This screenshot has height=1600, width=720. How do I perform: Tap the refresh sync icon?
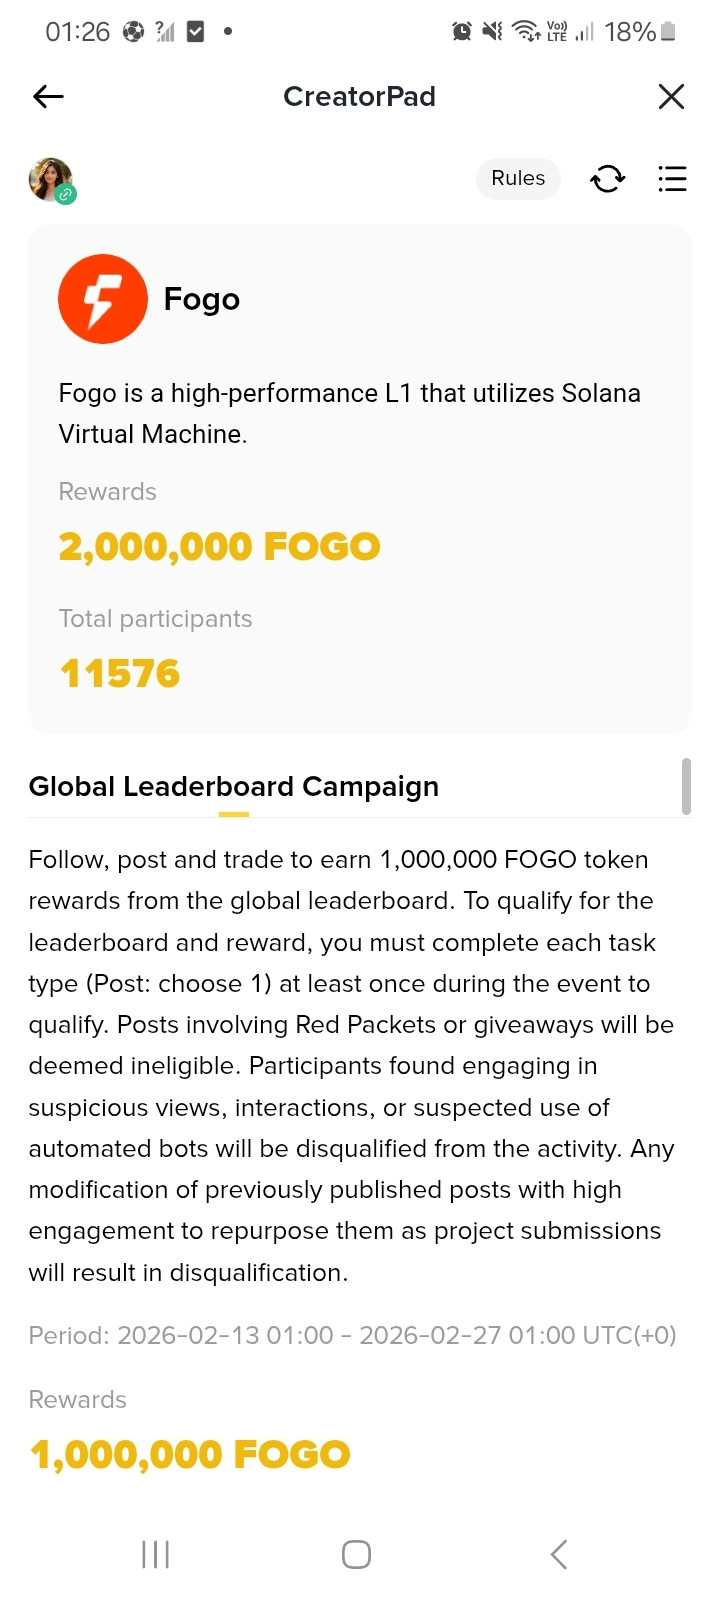click(x=607, y=179)
